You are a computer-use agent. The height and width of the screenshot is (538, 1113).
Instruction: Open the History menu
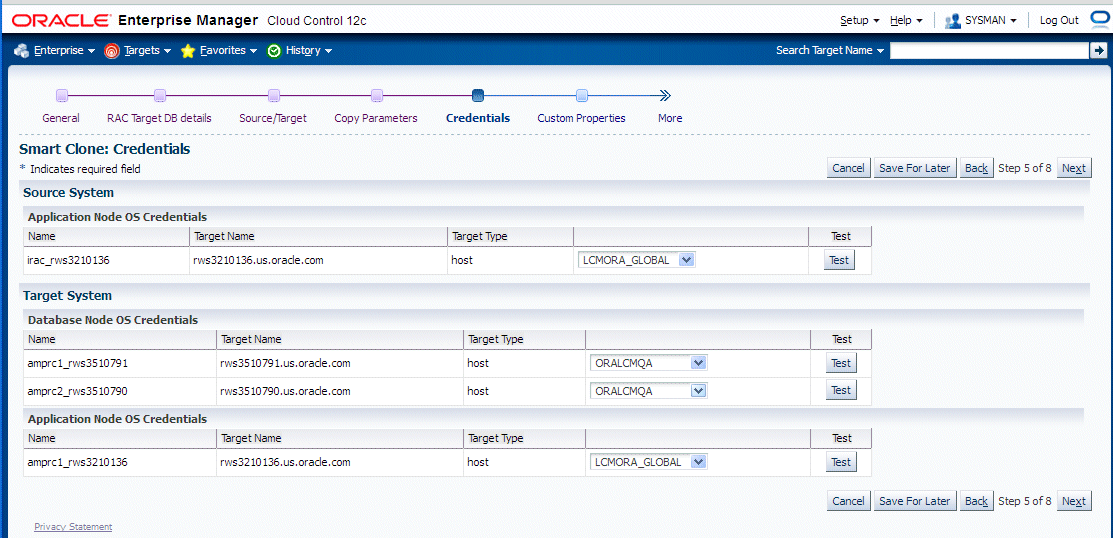click(x=309, y=50)
